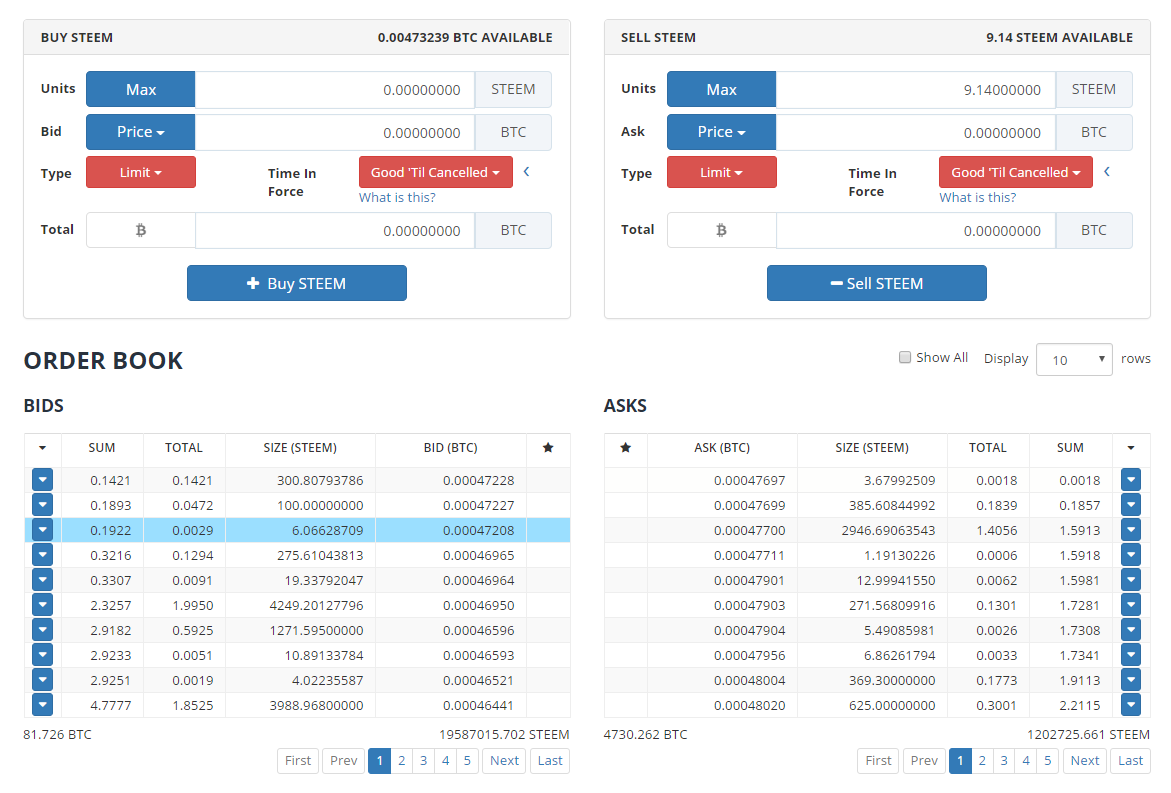This screenshot has height=793, width=1171.
Task: Click the Buy STEEM button
Action: point(296,283)
